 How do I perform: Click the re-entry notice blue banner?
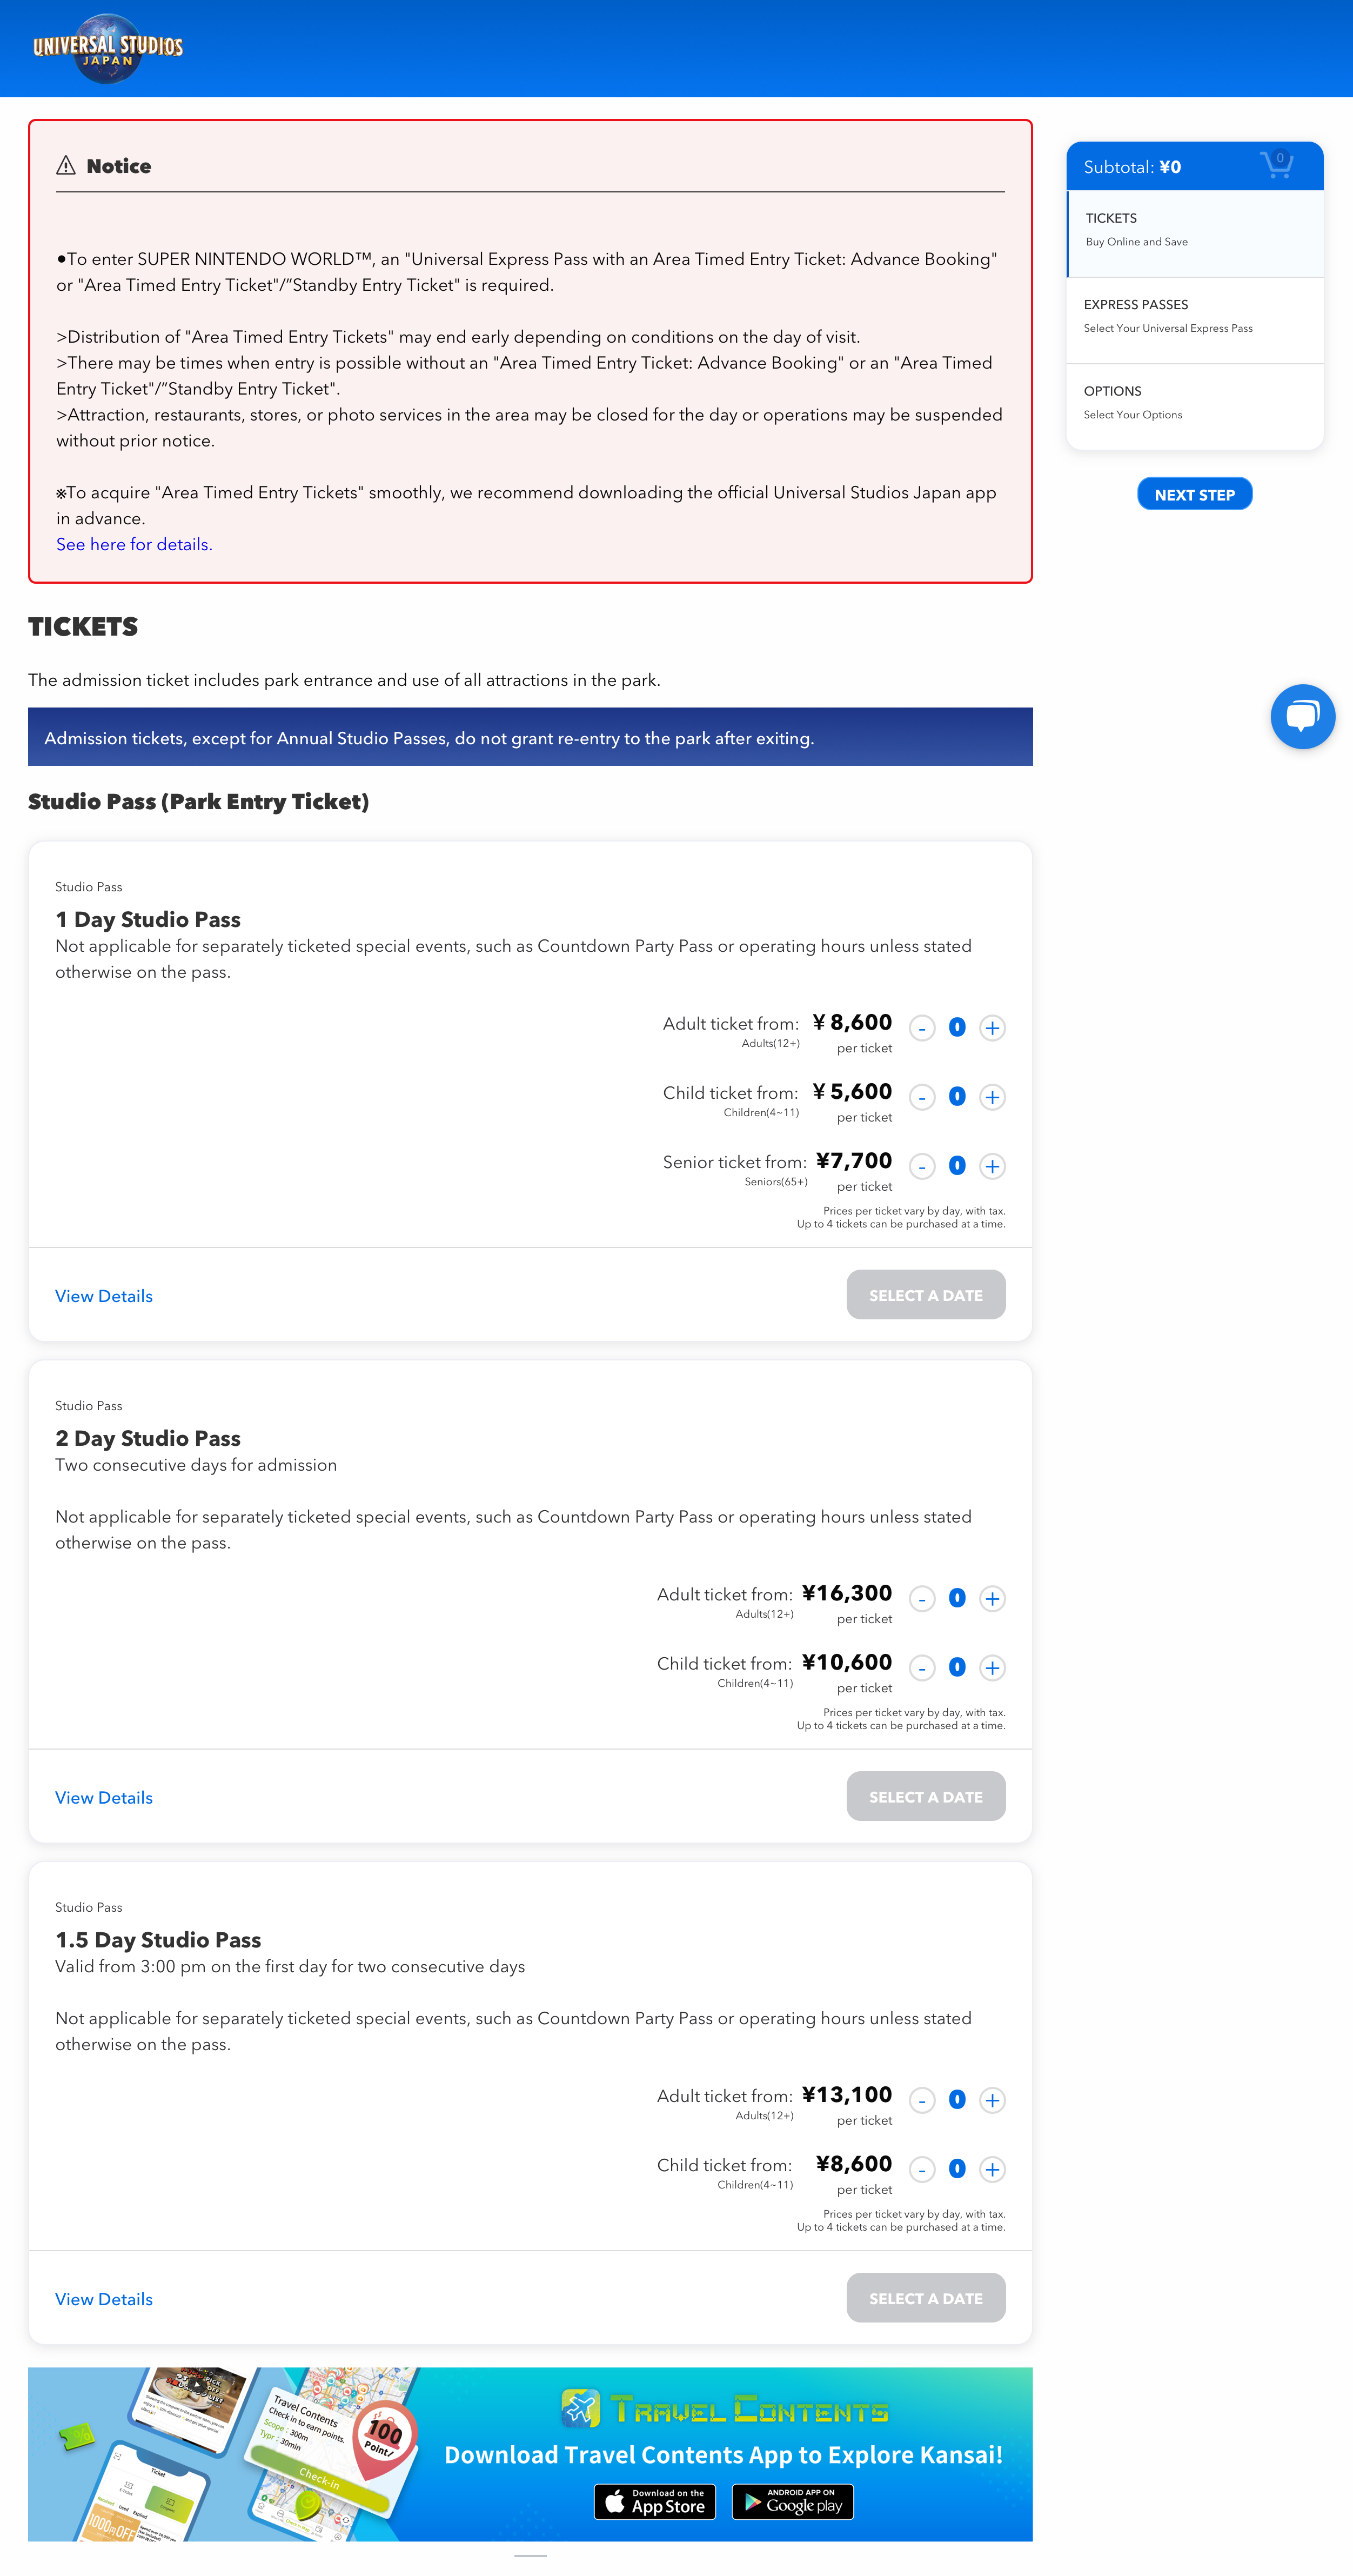[x=530, y=737]
